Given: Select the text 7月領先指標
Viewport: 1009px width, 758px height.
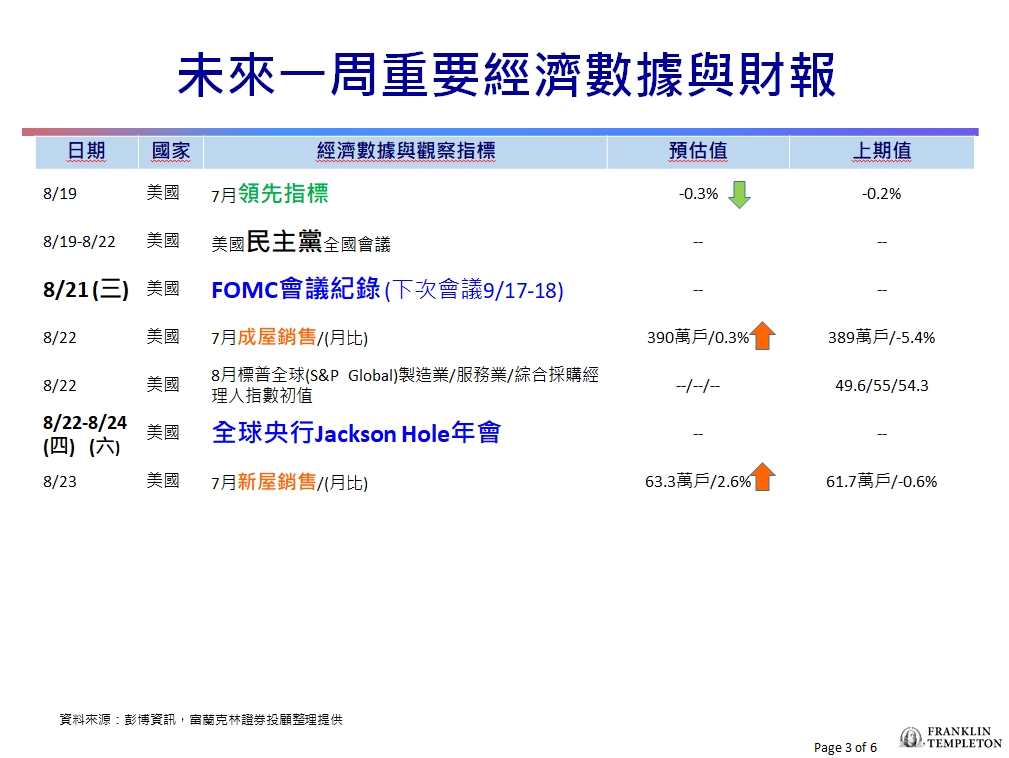Looking at the screenshot, I should (x=270, y=194).
